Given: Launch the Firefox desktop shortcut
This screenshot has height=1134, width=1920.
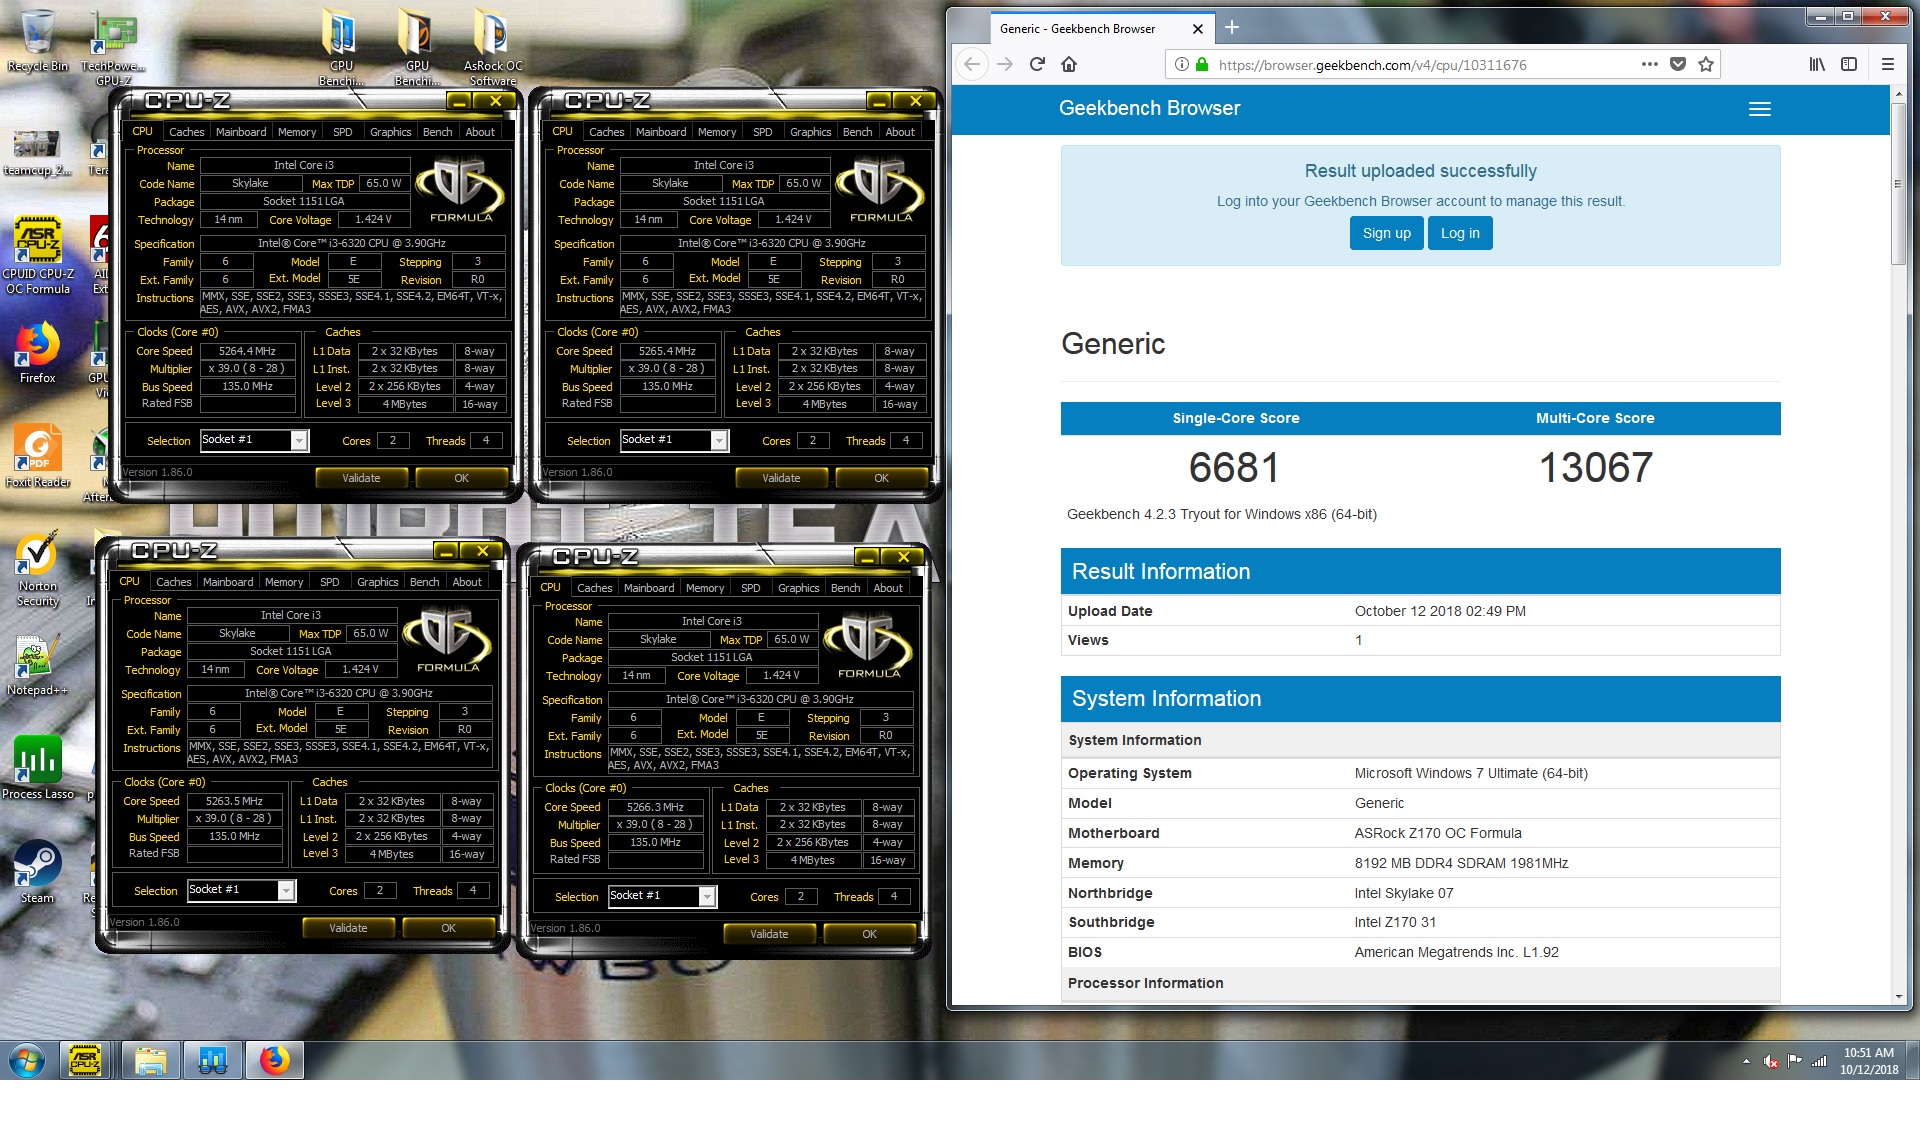Looking at the screenshot, I should pos(38,352).
